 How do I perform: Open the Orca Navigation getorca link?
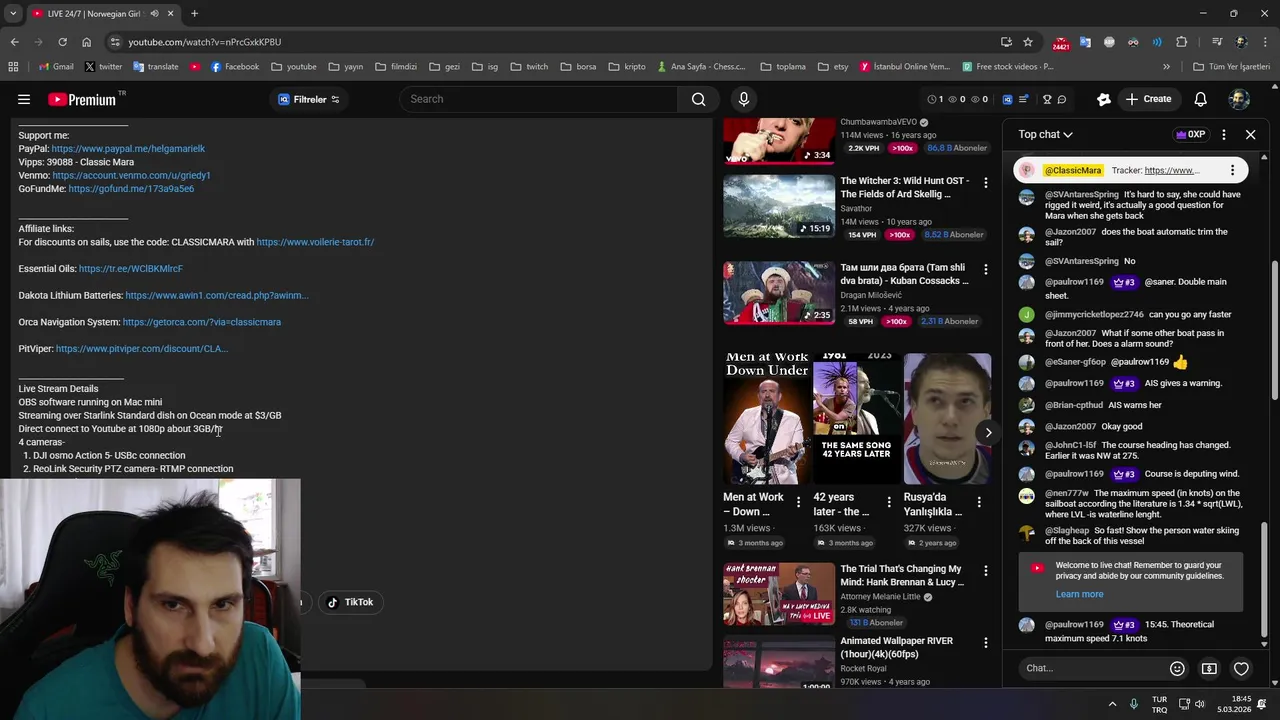point(202,322)
